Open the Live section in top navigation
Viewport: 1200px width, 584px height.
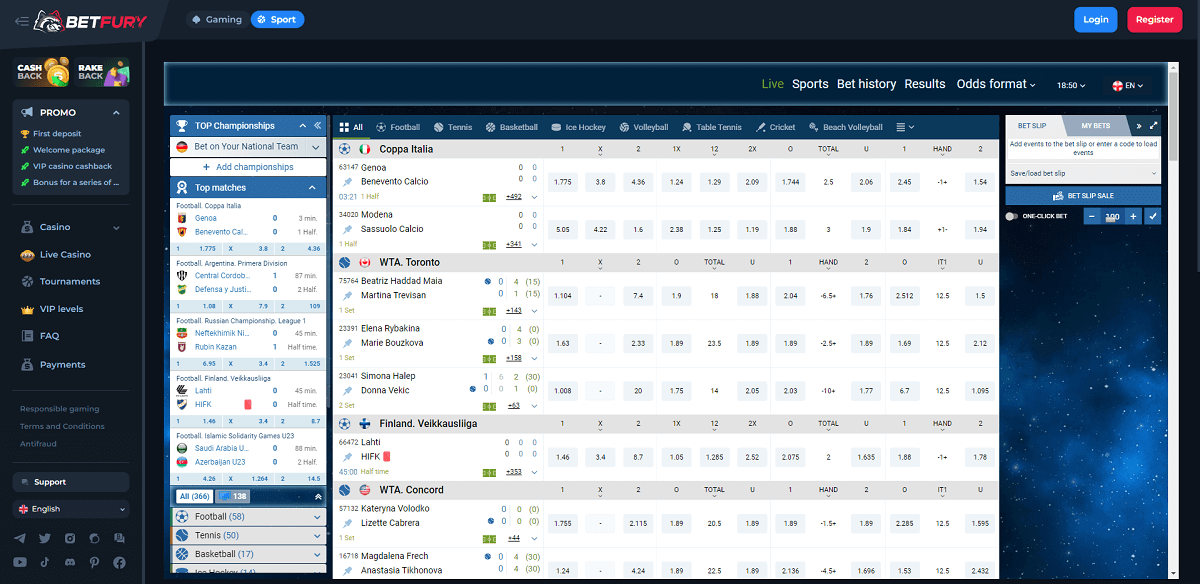773,84
